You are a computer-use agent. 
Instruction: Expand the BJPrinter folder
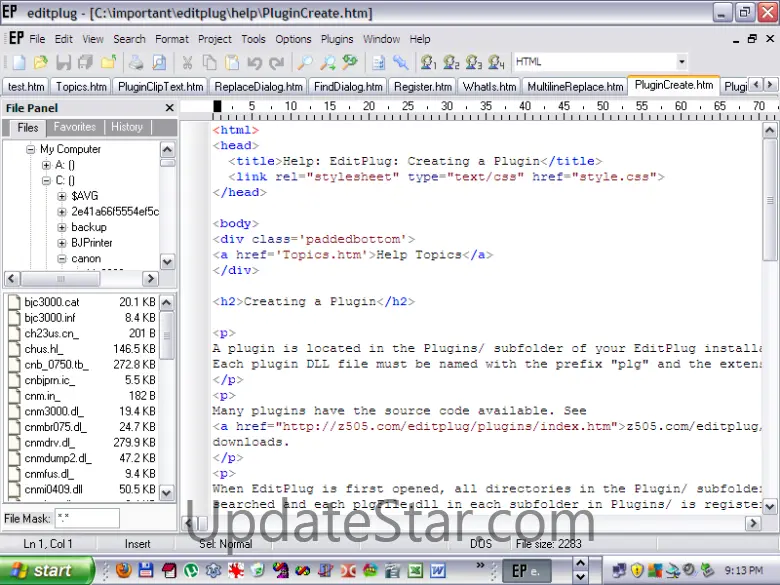[62, 243]
